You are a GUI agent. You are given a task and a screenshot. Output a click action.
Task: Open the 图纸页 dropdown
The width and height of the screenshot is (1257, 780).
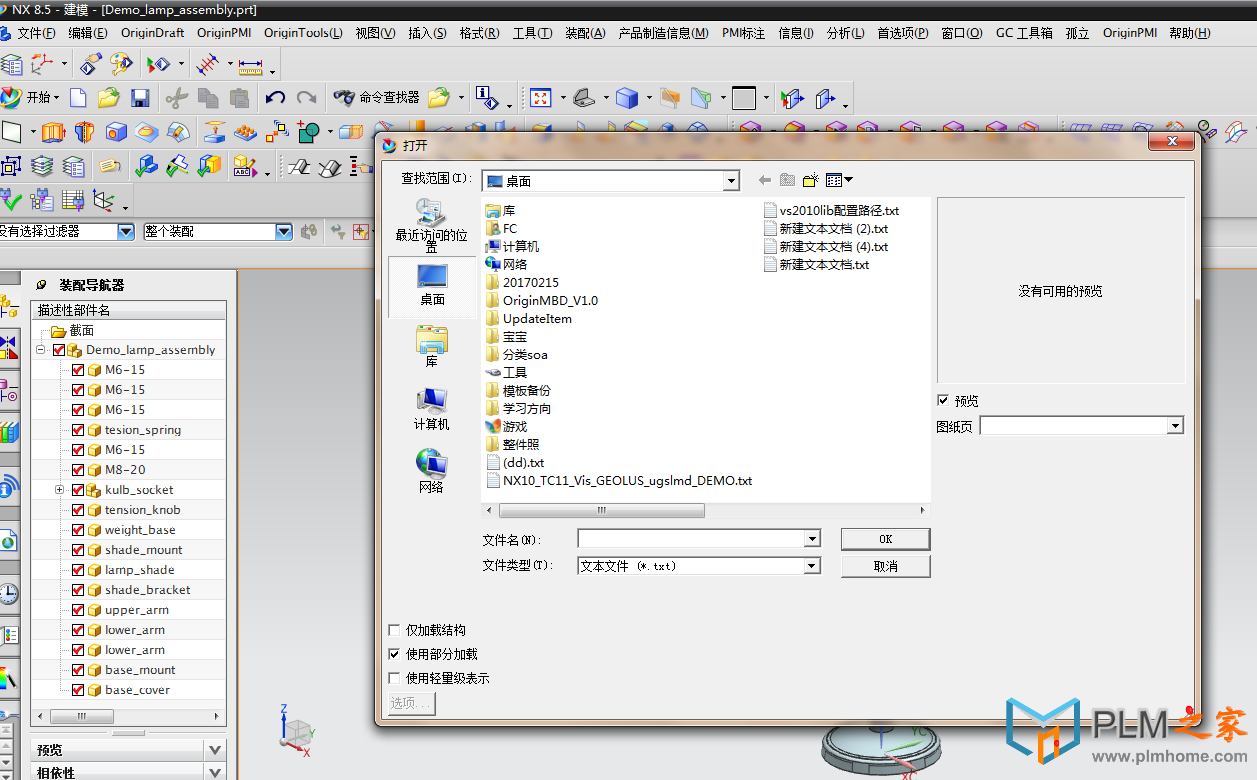1175,426
